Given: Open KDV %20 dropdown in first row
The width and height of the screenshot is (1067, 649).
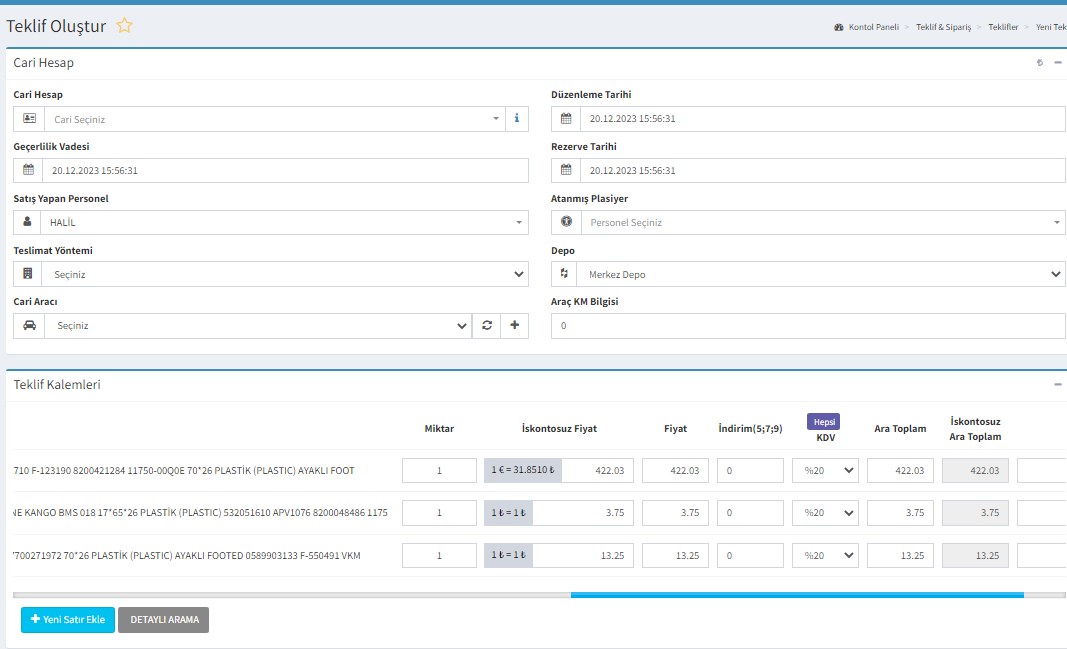Looking at the screenshot, I should tap(825, 470).
